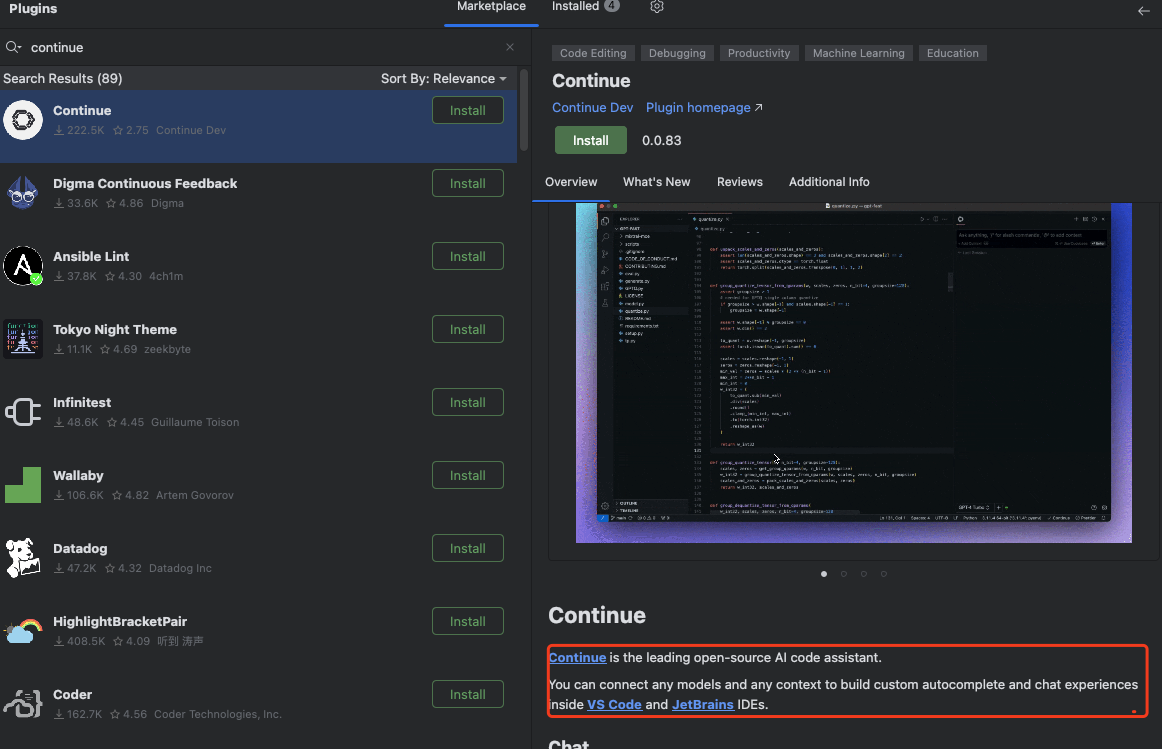Follow the Continue link in the description
Screen dimensions: 1162x749
click(577, 658)
